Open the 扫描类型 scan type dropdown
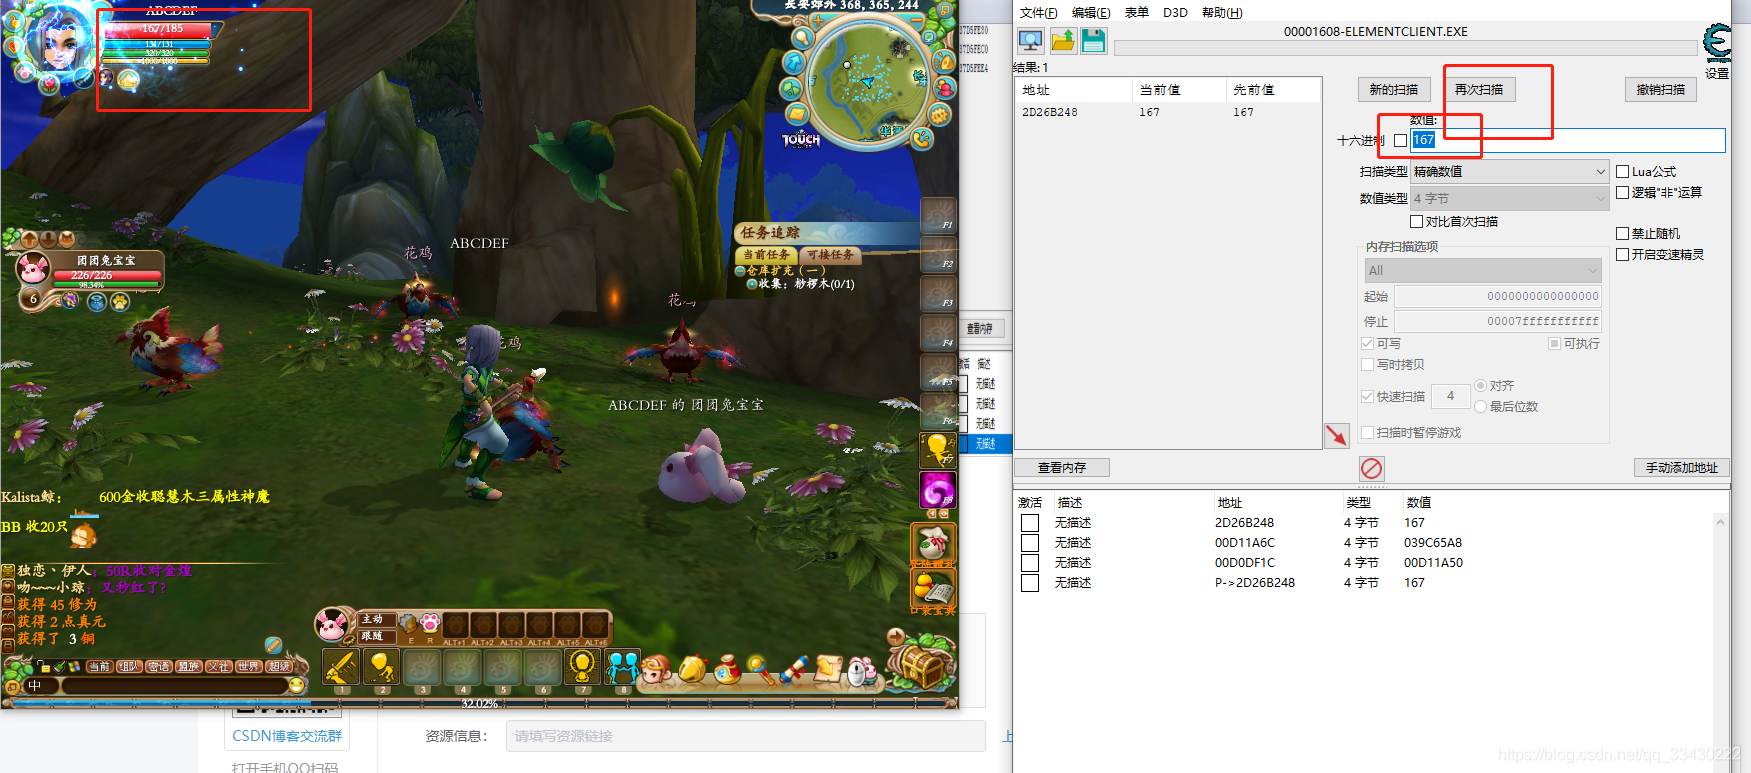 pyautogui.click(x=1510, y=172)
